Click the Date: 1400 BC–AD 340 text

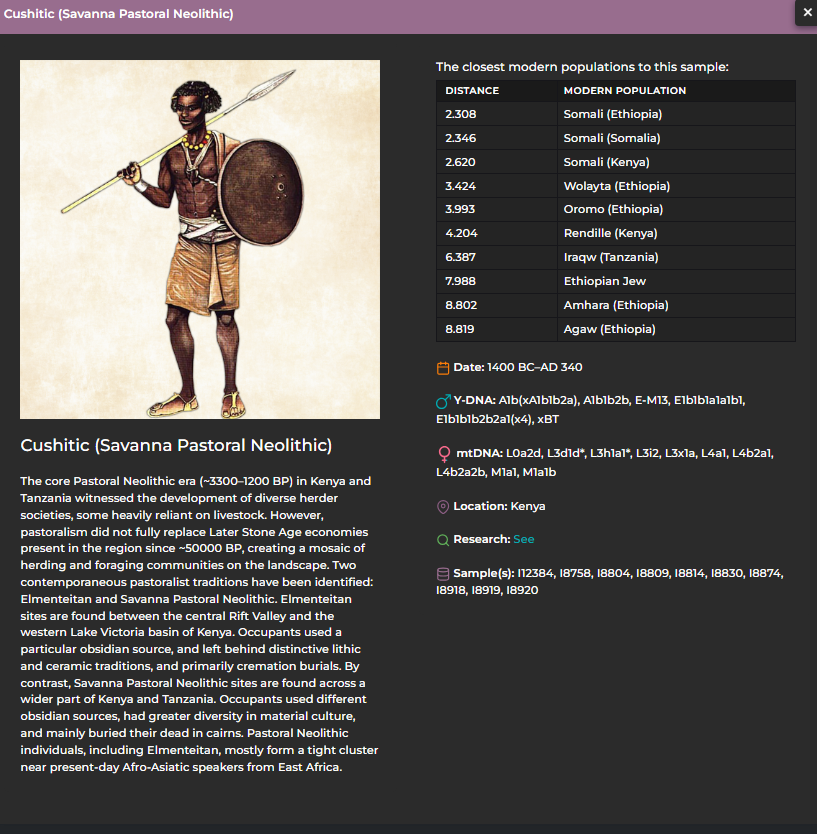[x=518, y=368]
